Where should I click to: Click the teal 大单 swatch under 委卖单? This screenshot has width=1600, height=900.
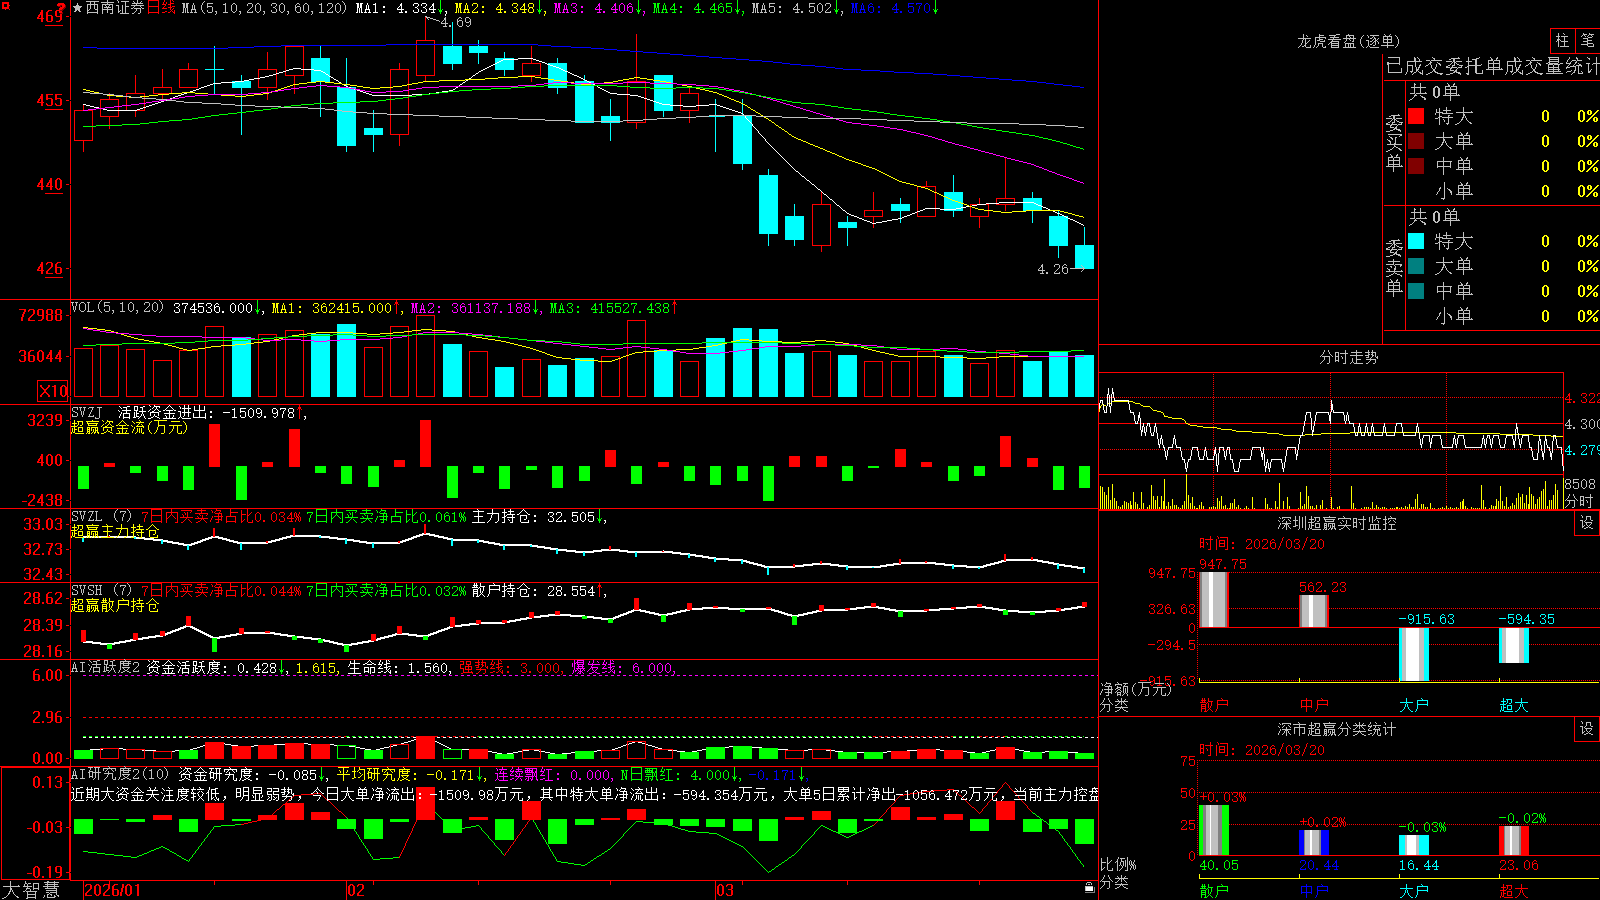click(1416, 266)
